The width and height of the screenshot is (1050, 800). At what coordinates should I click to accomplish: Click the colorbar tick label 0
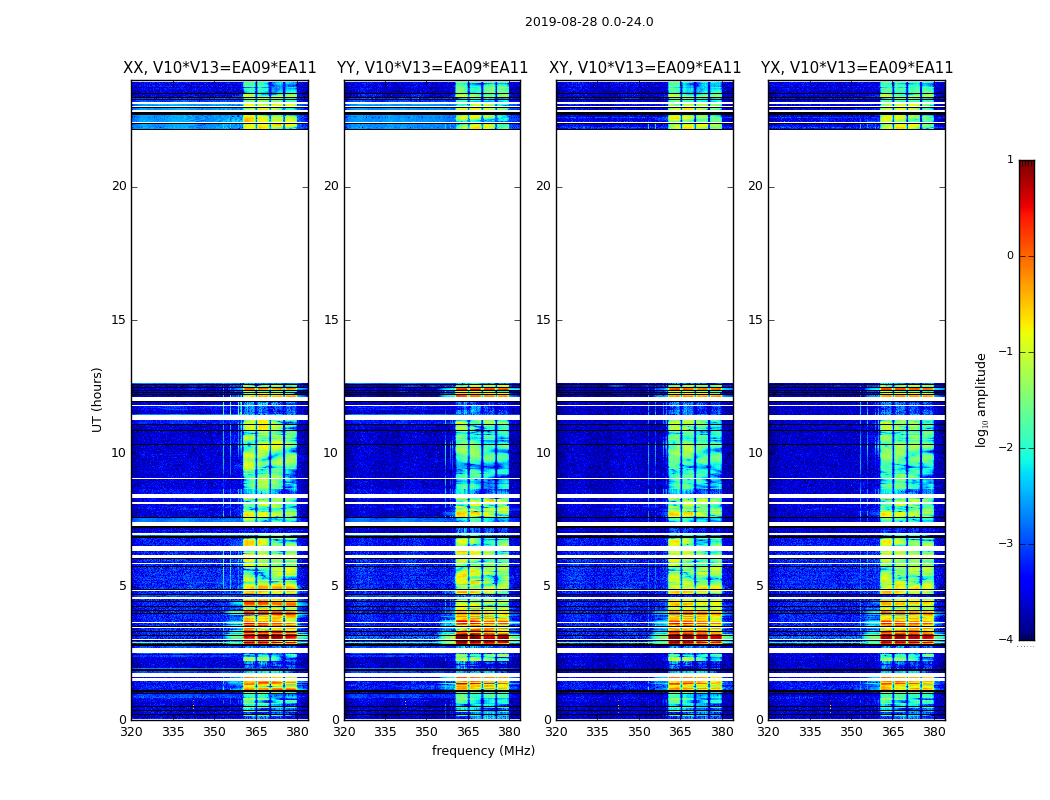point(1009,256)
